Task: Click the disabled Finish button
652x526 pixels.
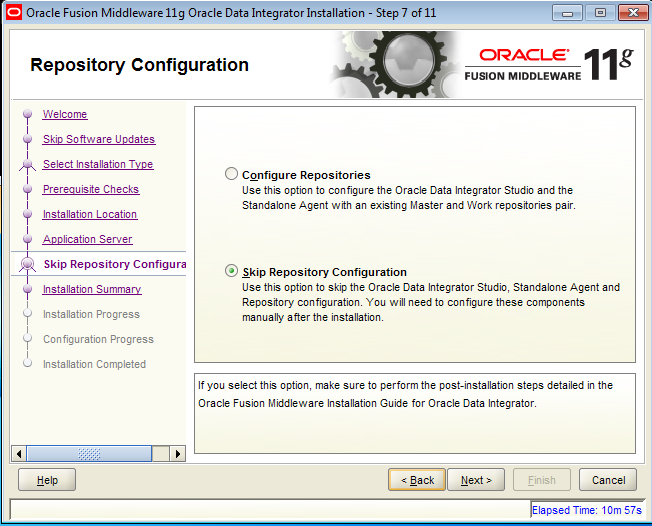Action: (x=542, y=480)
